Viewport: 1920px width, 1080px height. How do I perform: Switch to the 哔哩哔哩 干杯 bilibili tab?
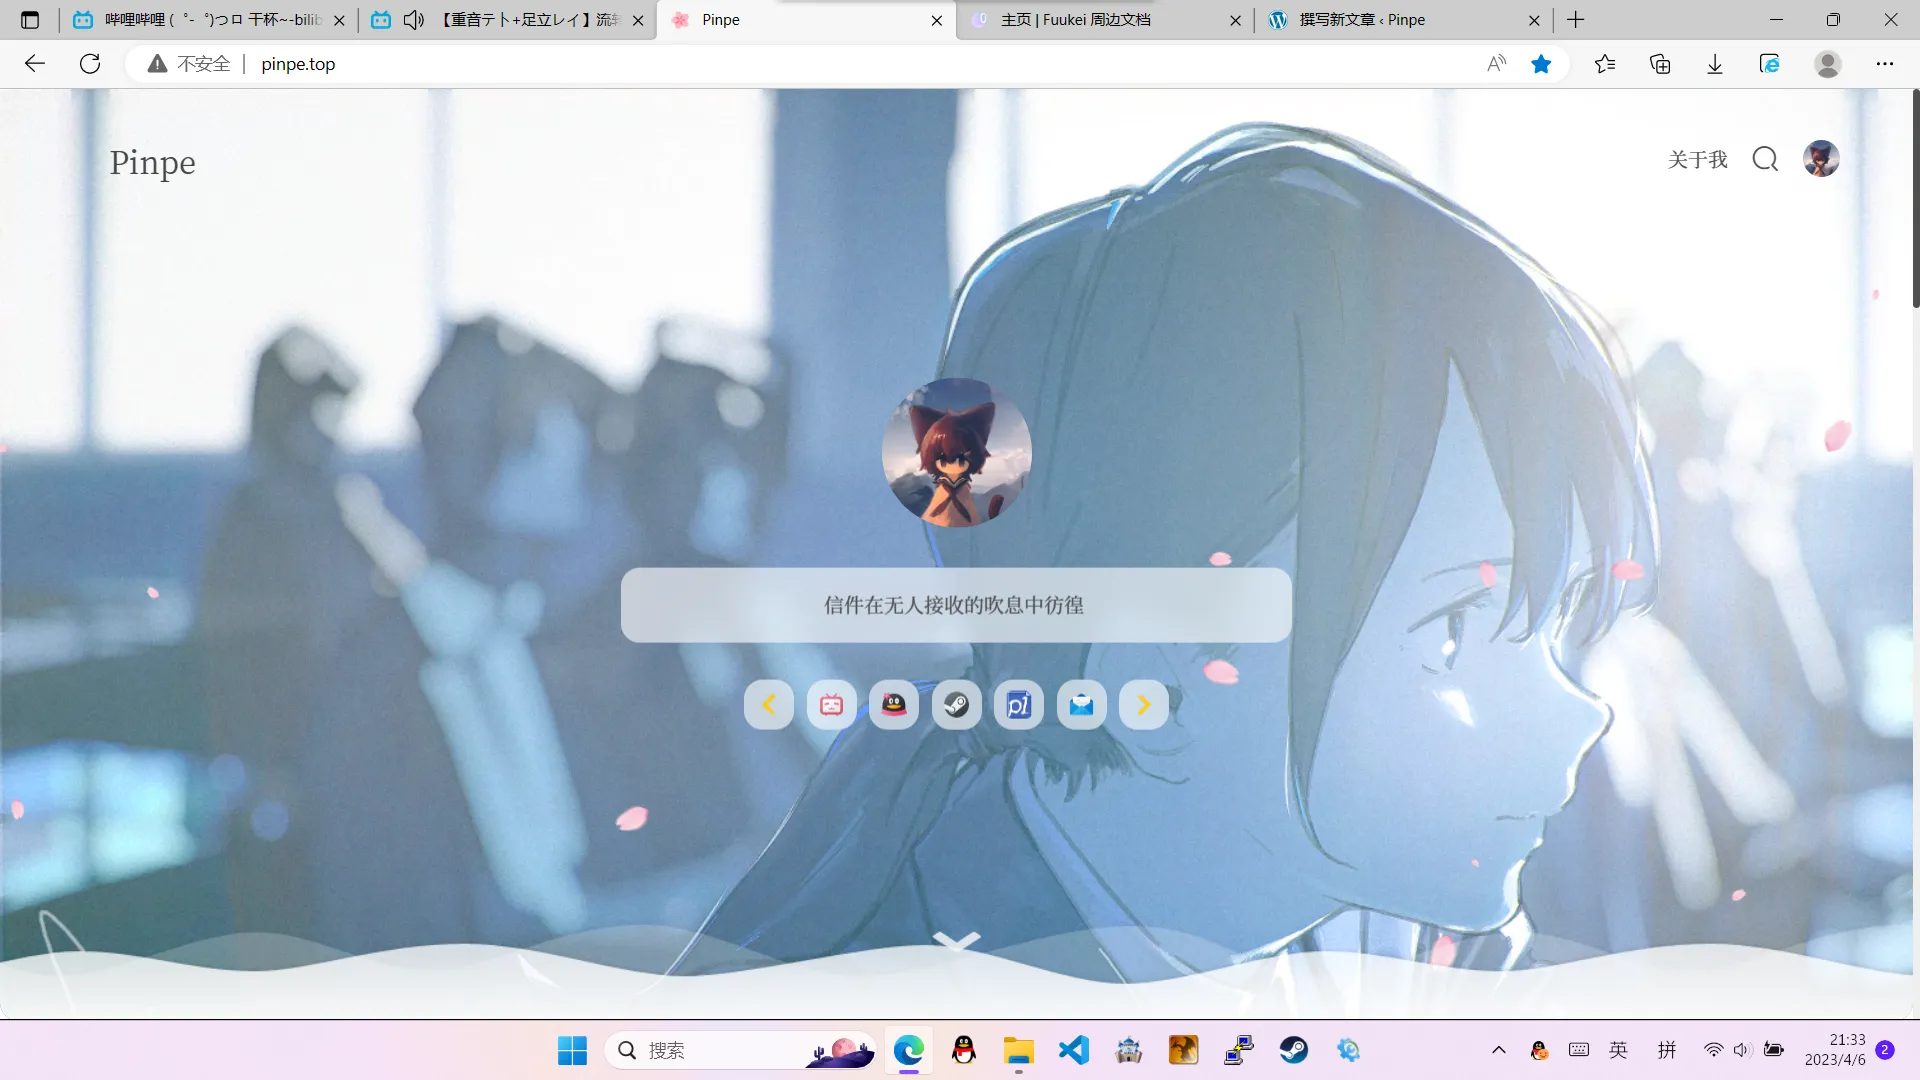click(x=210, y=20)
